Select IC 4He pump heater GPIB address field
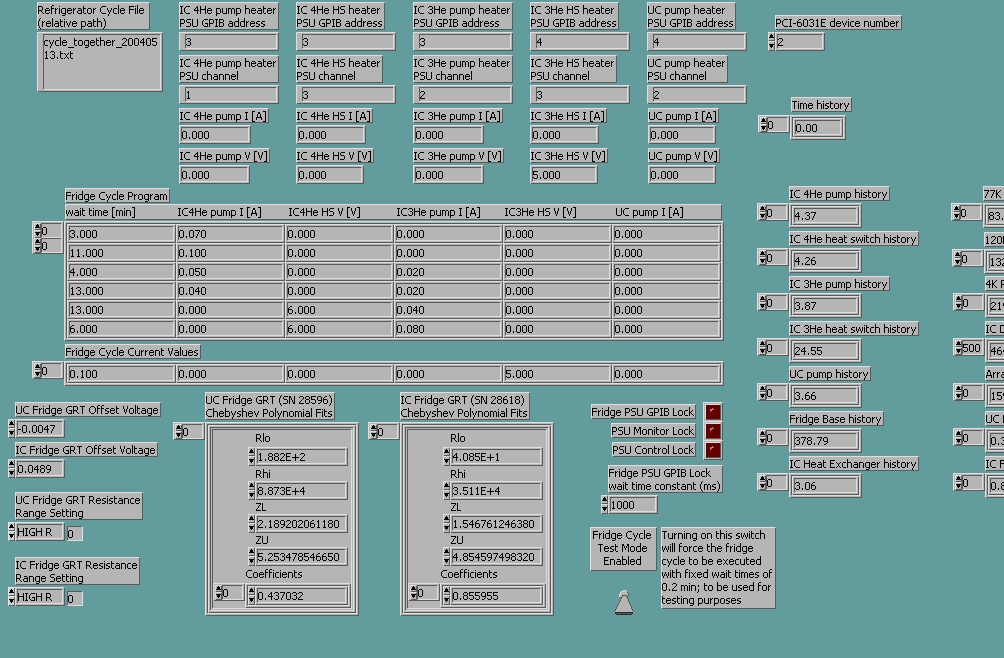This screenshot has height=658, width=1004. [229, 42]
